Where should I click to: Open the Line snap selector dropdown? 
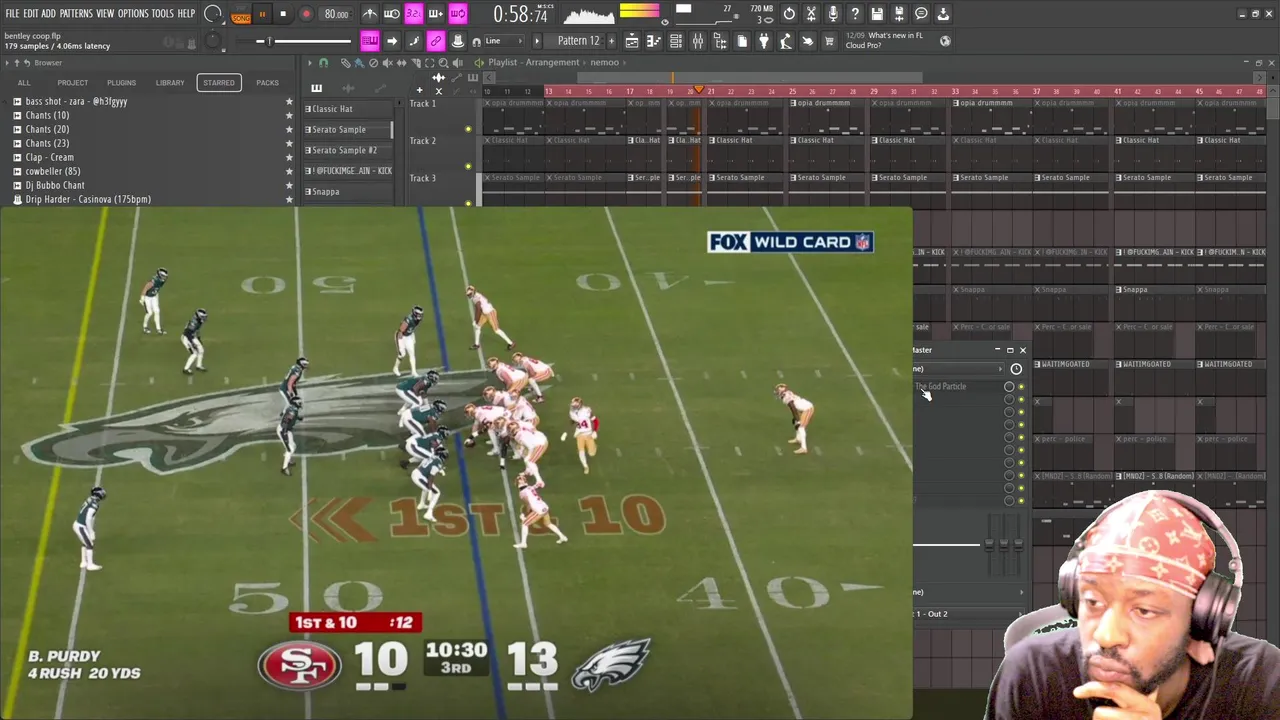[506, 41]
